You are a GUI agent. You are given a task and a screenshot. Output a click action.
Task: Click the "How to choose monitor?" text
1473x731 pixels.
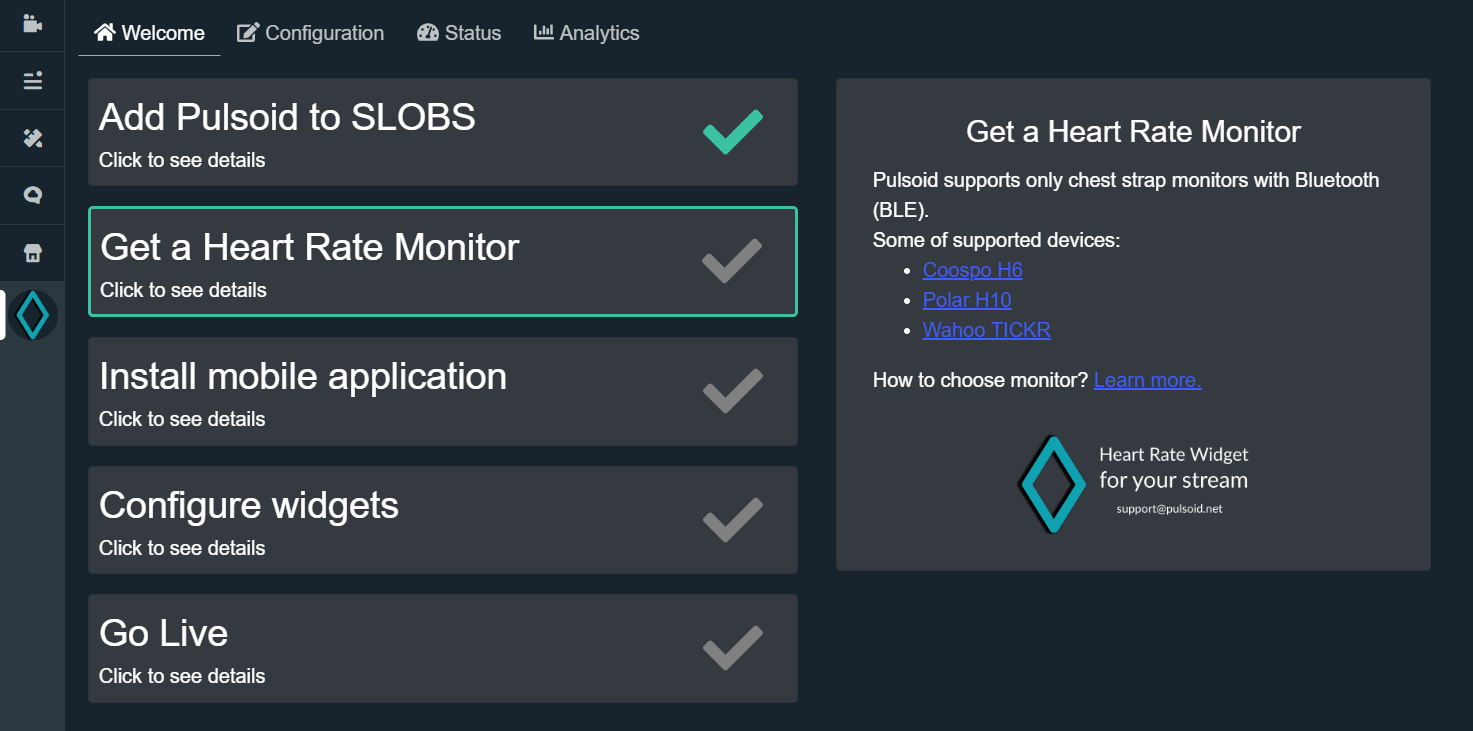980,380
